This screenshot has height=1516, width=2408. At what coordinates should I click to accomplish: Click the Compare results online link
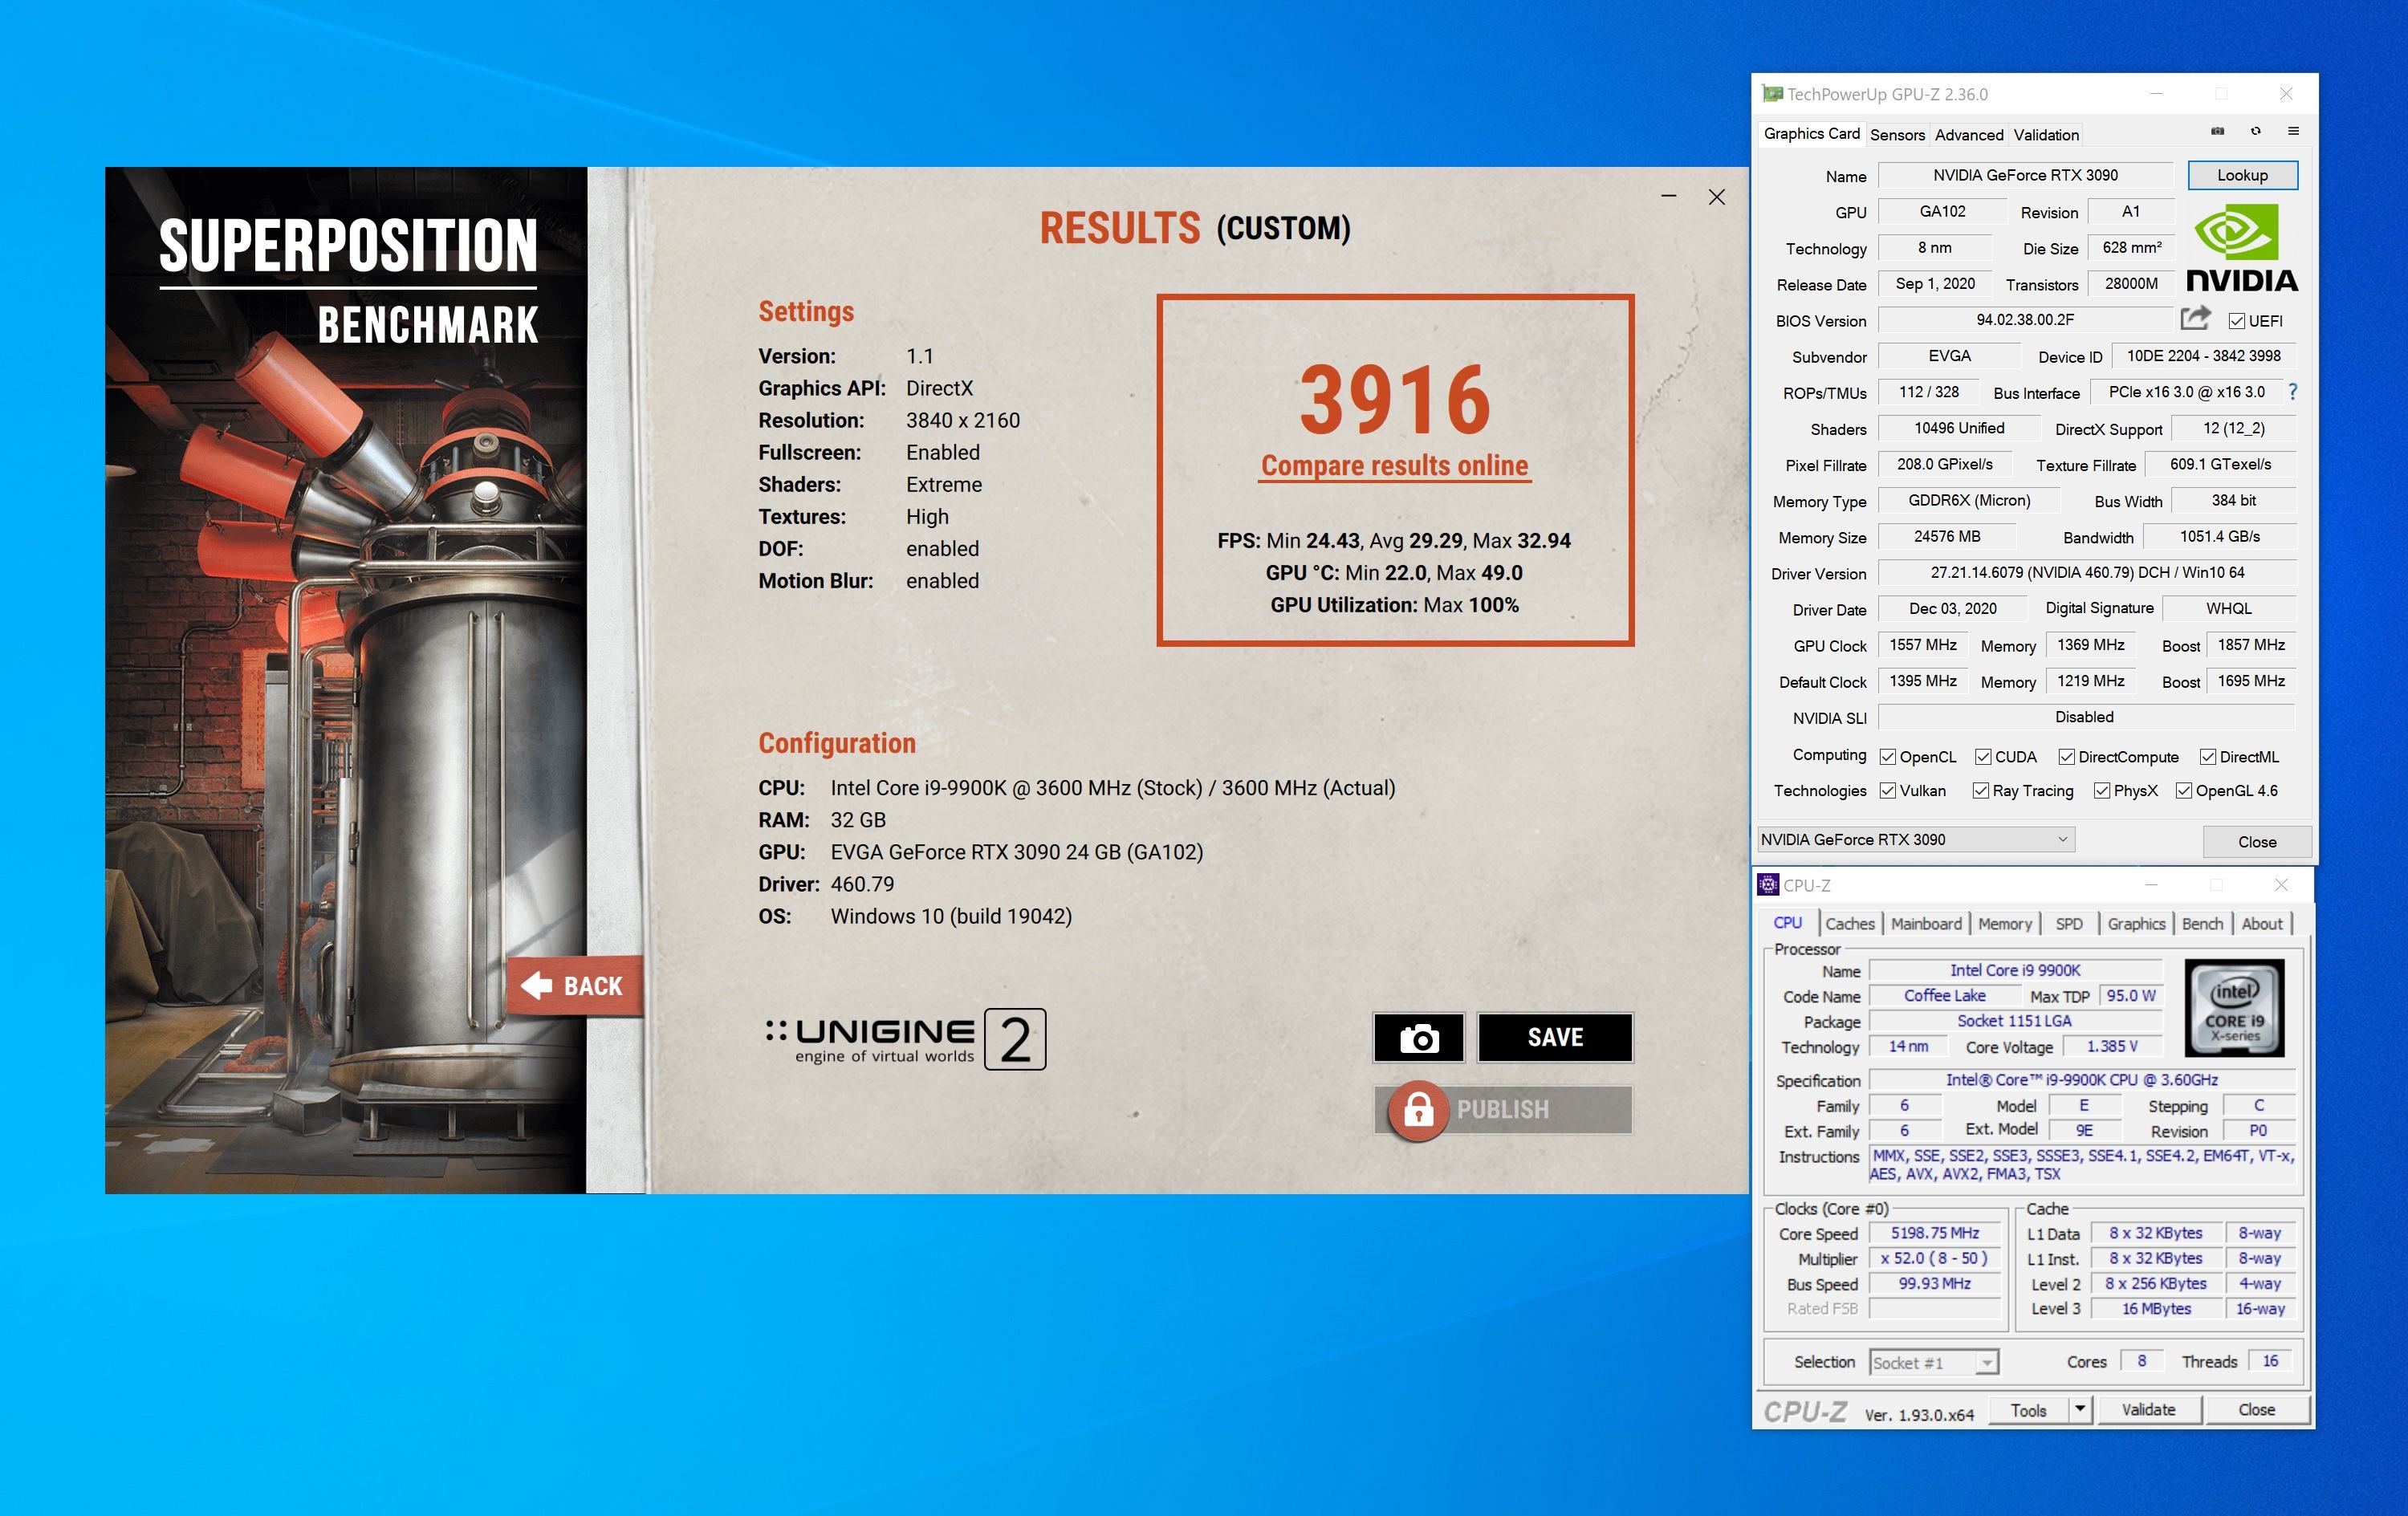click(1394, 466)
